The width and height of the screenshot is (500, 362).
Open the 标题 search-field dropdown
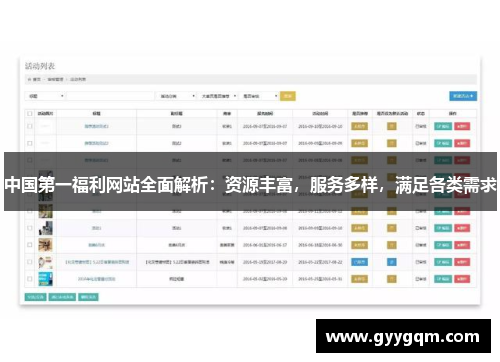pos(45,96)
